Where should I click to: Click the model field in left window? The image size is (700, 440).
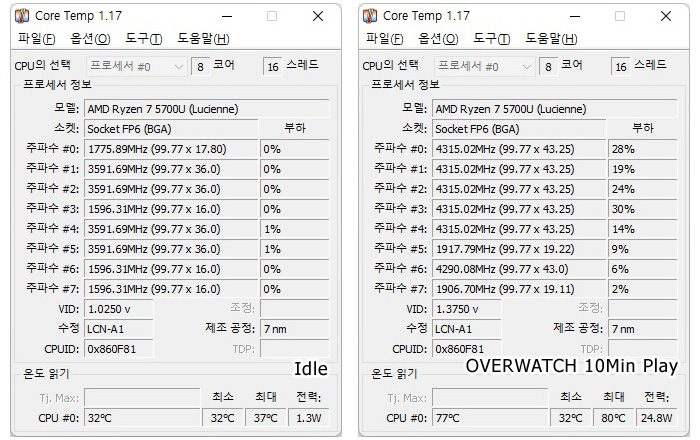coord(207,109)
